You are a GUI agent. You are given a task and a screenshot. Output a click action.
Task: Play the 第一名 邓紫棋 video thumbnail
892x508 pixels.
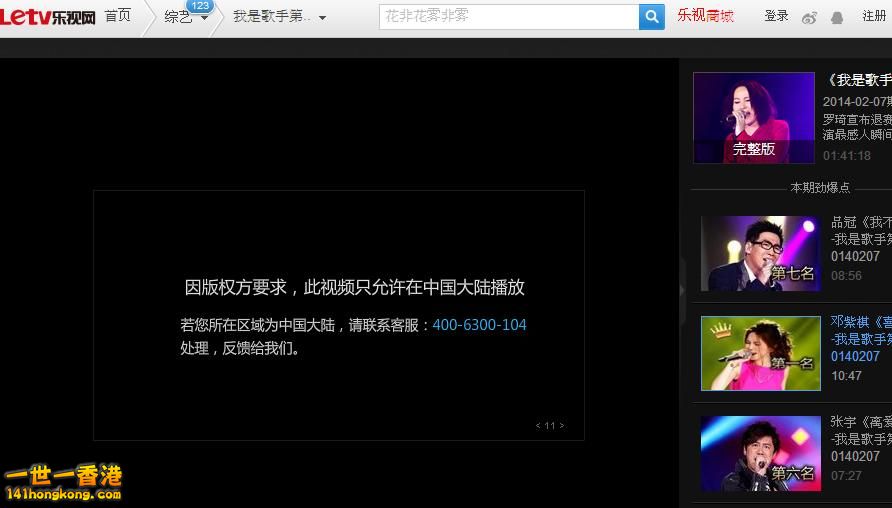pos(760,353)
